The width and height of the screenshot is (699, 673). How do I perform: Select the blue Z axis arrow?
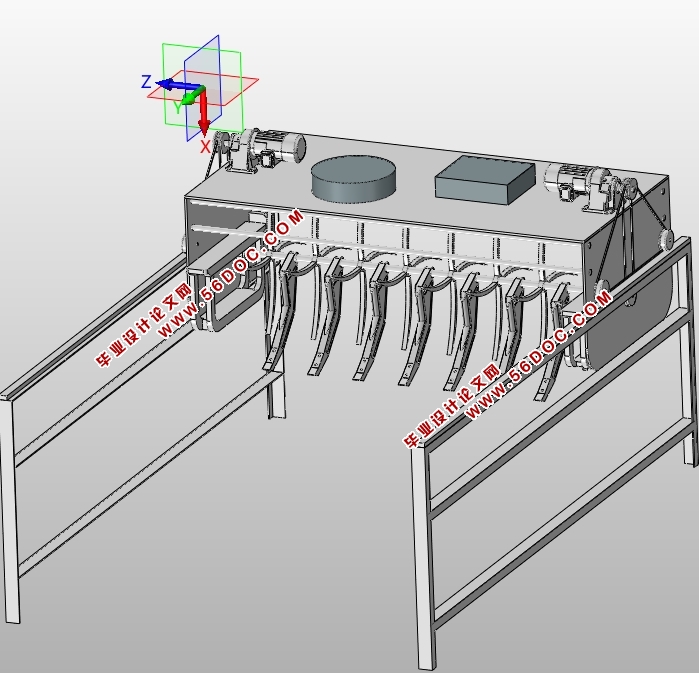[x=178, y=85]
